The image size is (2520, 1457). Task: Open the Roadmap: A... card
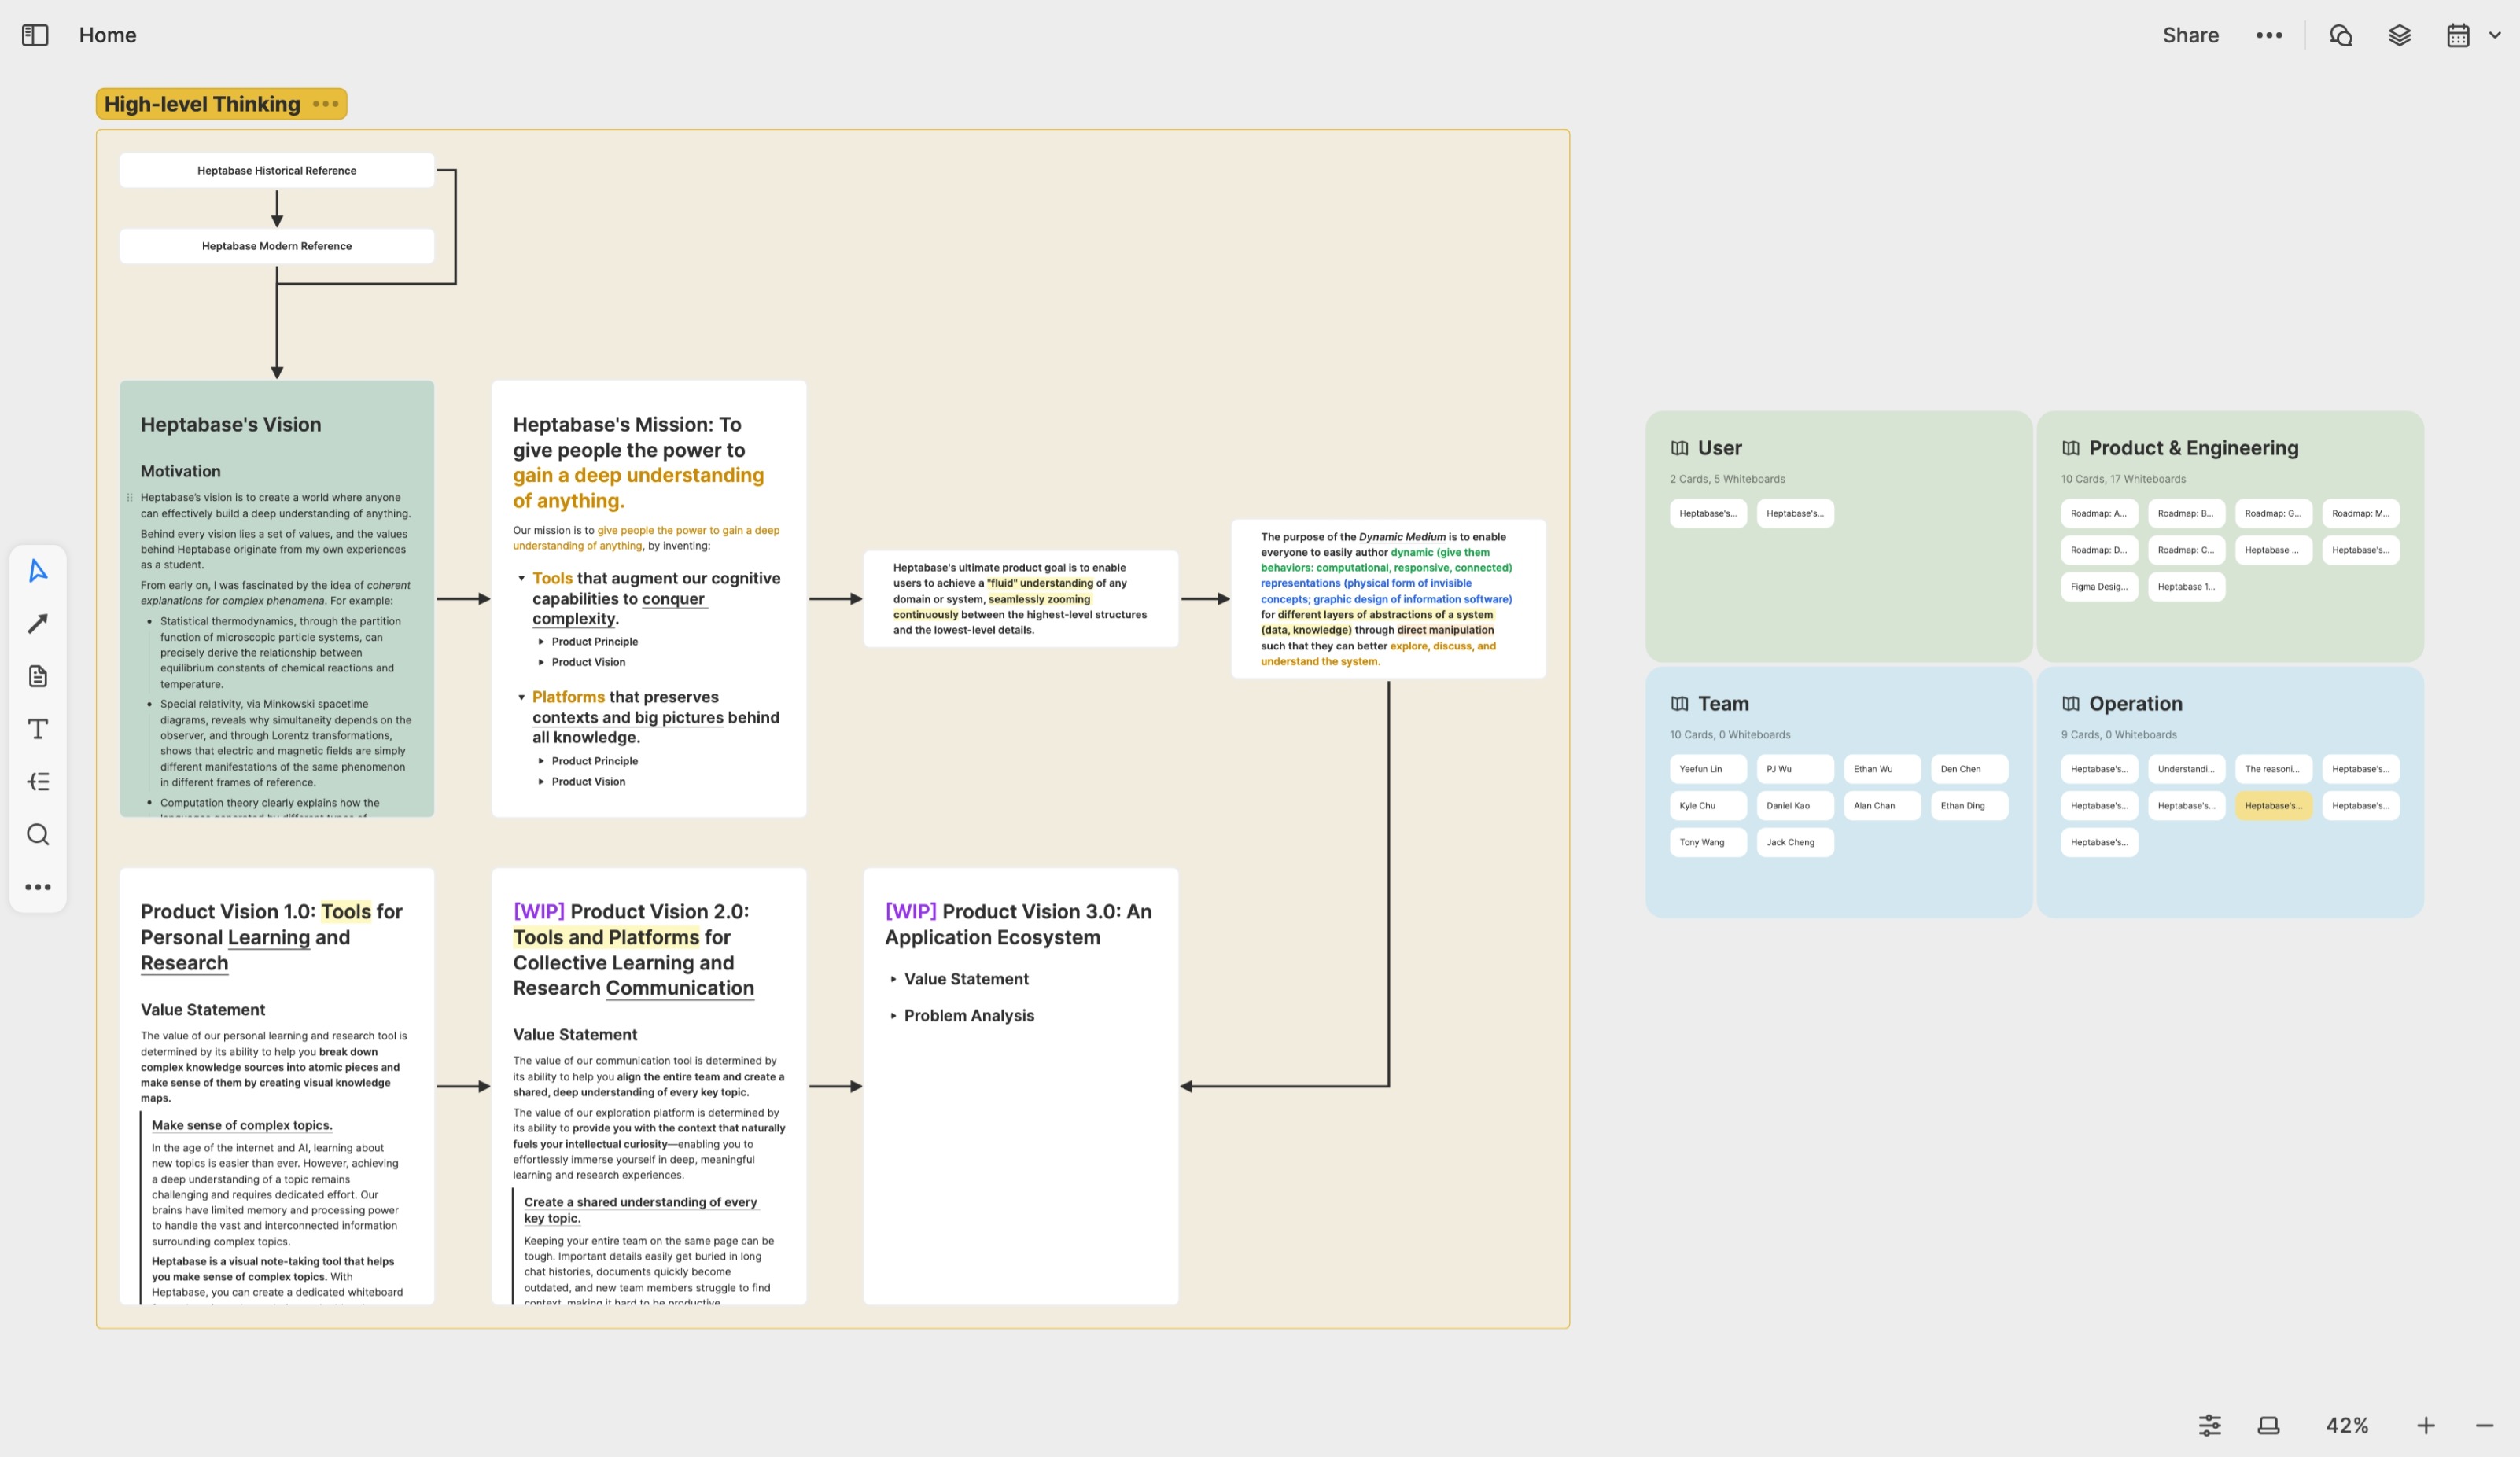(2099, 513)
